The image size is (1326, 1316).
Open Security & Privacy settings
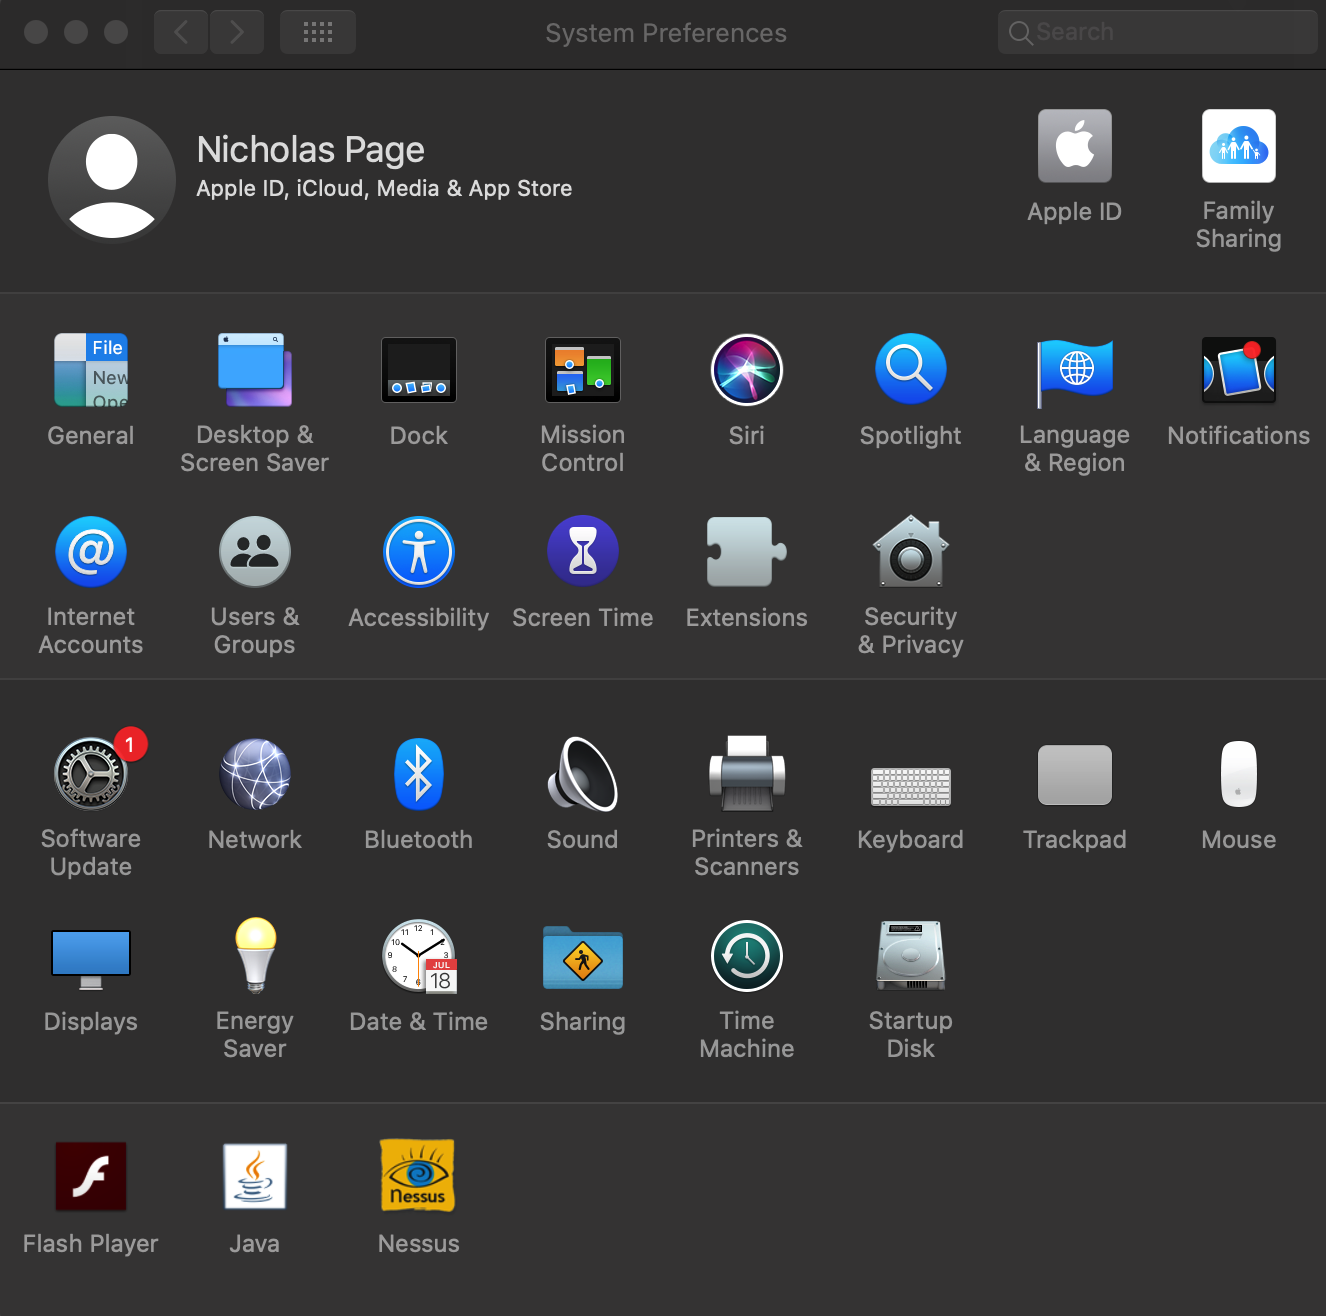[x=910, y=553]
